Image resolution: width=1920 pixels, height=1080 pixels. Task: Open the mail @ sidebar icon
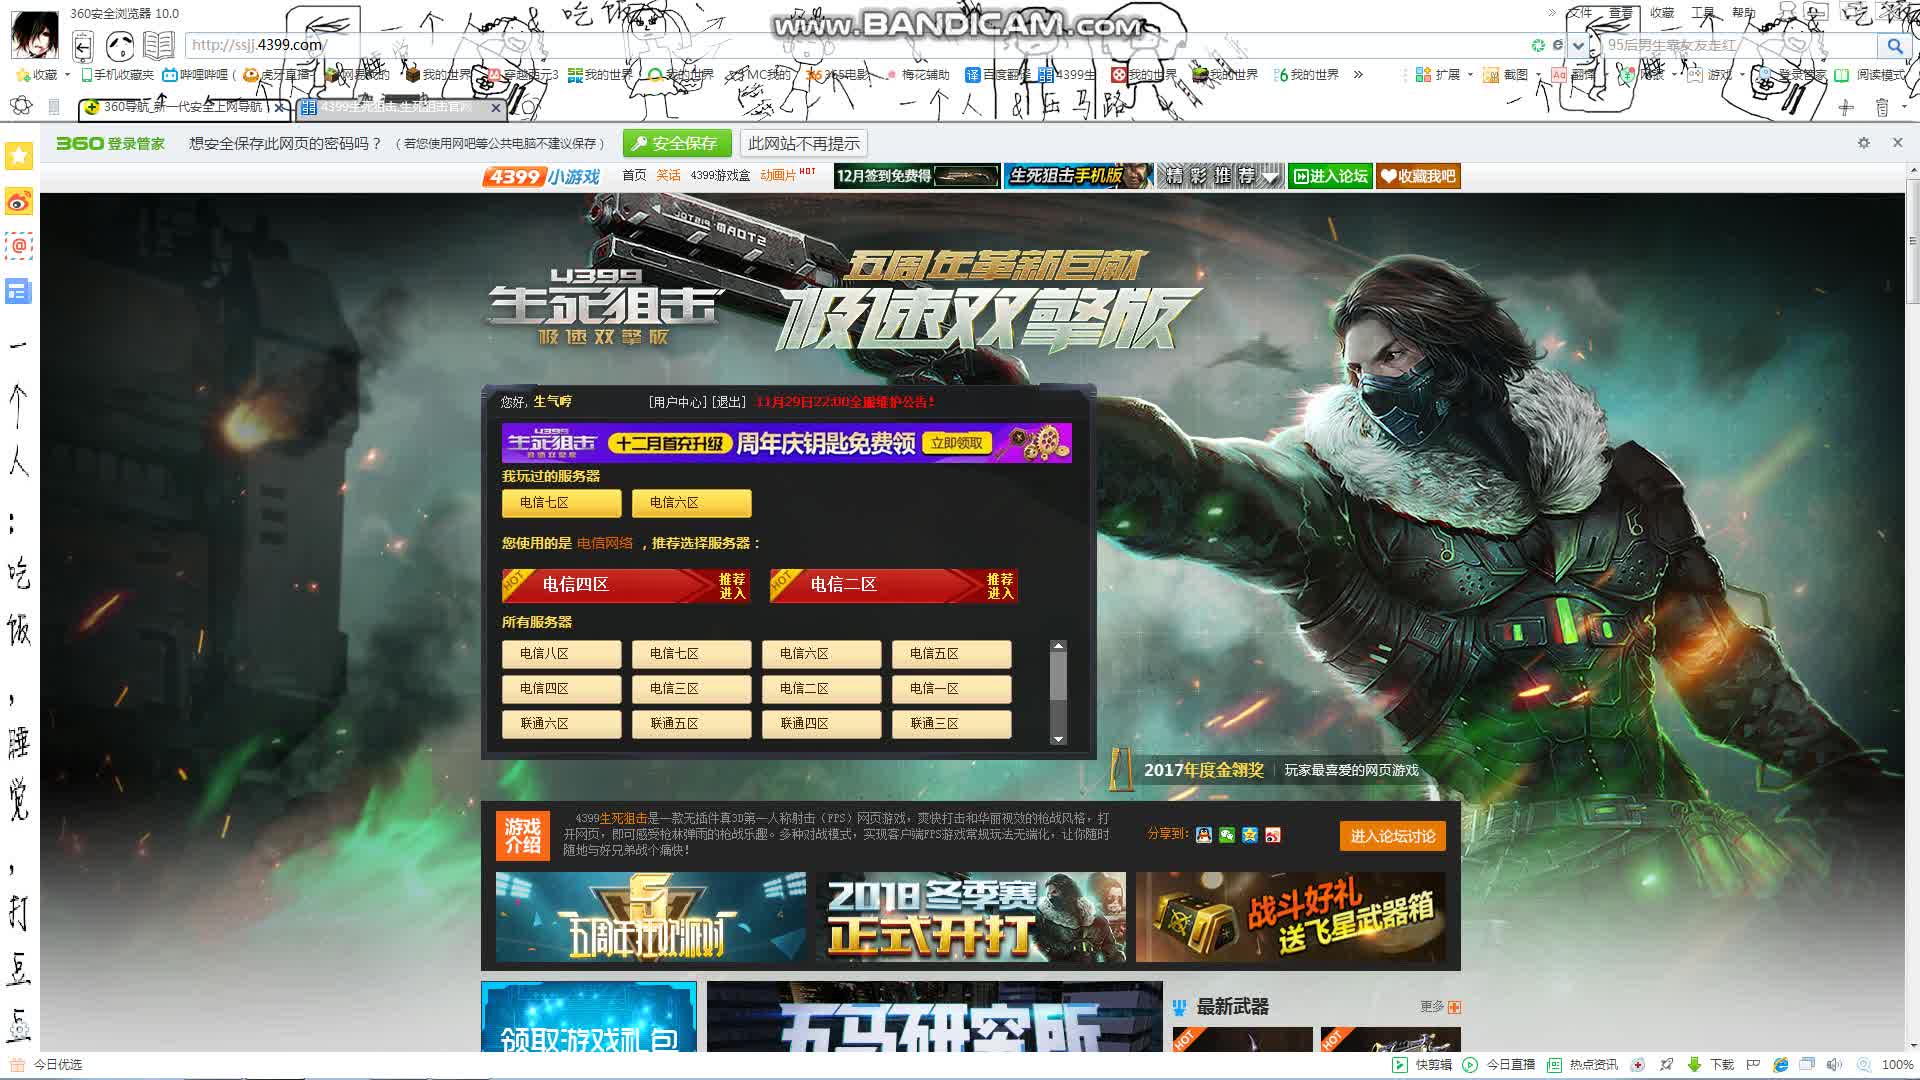(19, 246)
